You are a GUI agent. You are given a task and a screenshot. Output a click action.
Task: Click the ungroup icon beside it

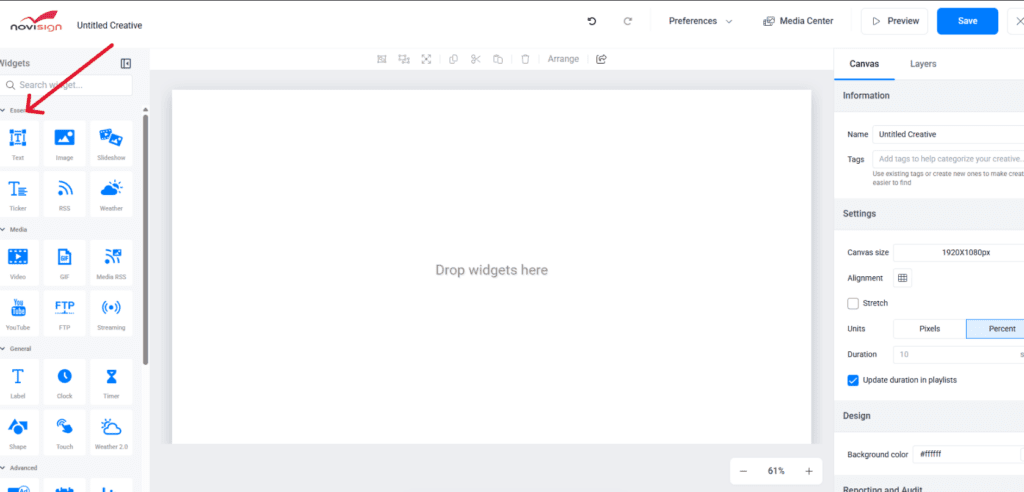tap(404, 59)
